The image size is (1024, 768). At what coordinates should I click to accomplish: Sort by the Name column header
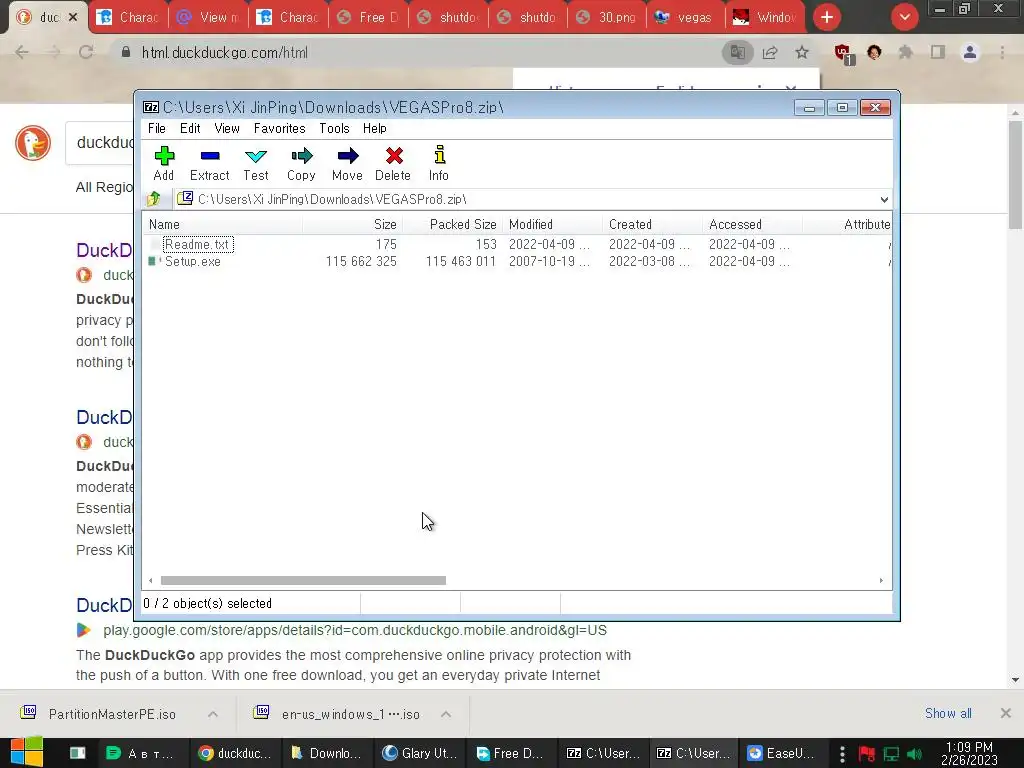pos(223,225)
